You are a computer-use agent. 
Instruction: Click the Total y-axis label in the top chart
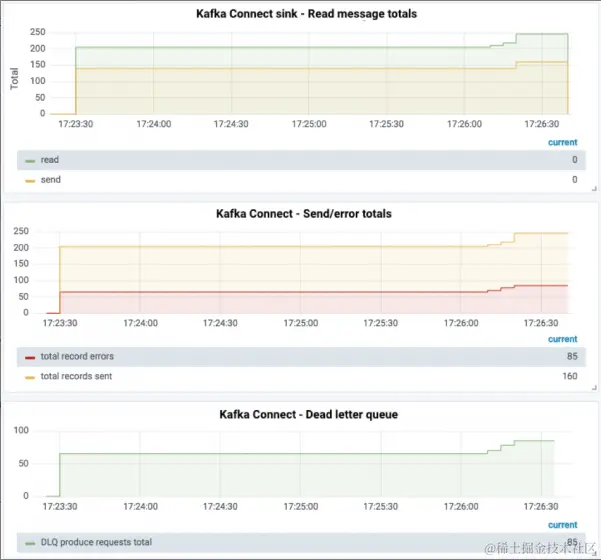coord(14,79)
